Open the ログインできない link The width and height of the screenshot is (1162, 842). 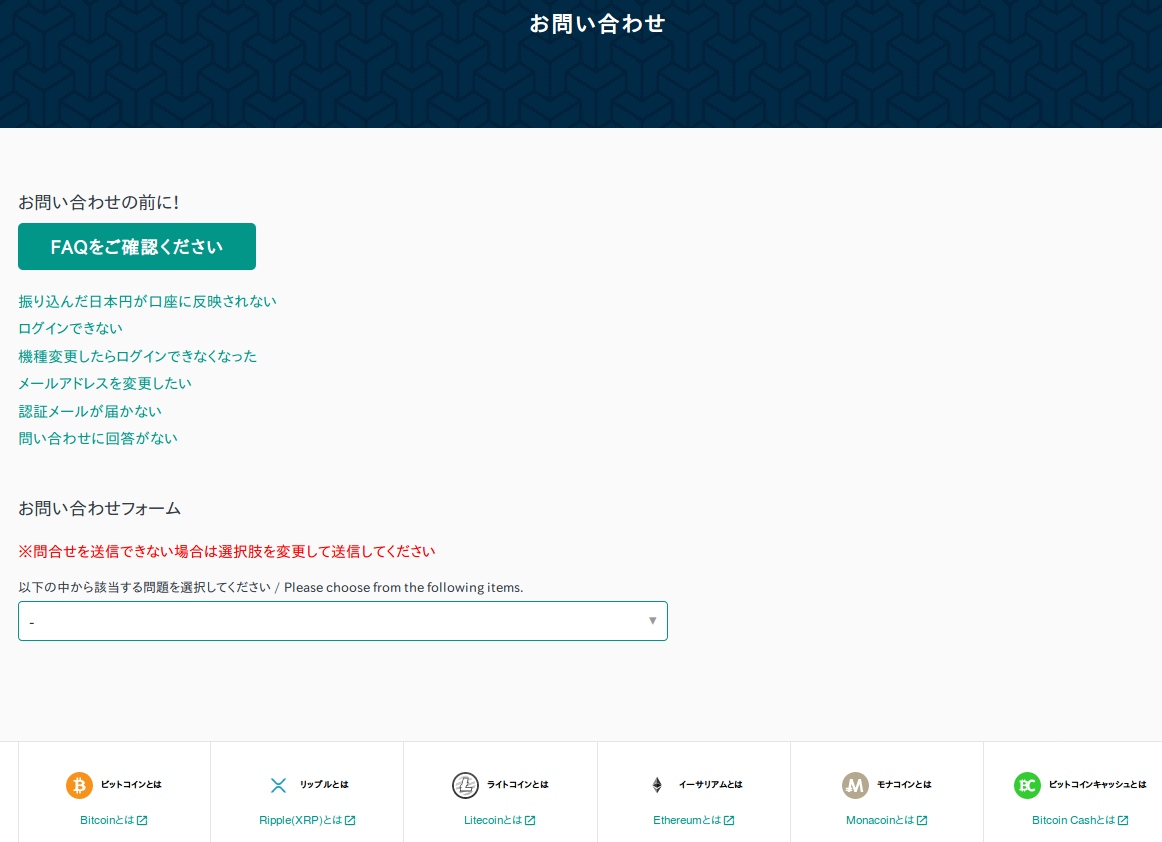70,328
